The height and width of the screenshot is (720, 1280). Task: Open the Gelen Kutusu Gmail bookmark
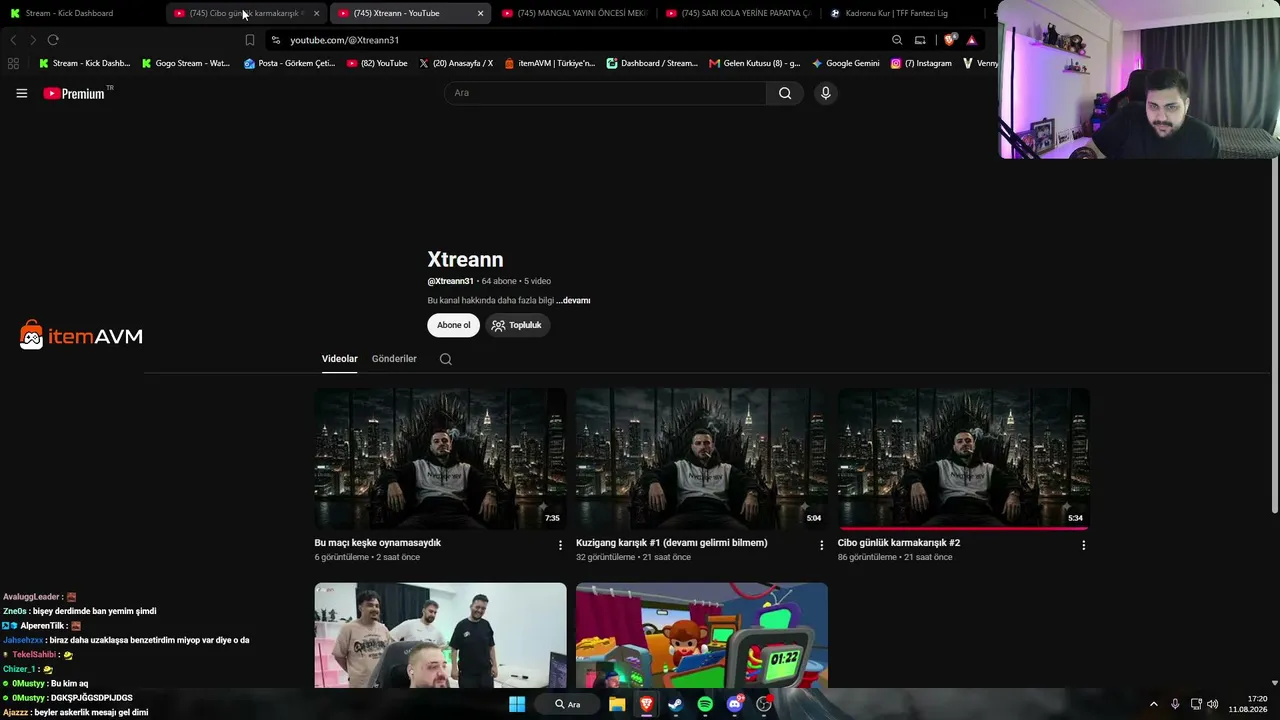(x=755, y=63)
